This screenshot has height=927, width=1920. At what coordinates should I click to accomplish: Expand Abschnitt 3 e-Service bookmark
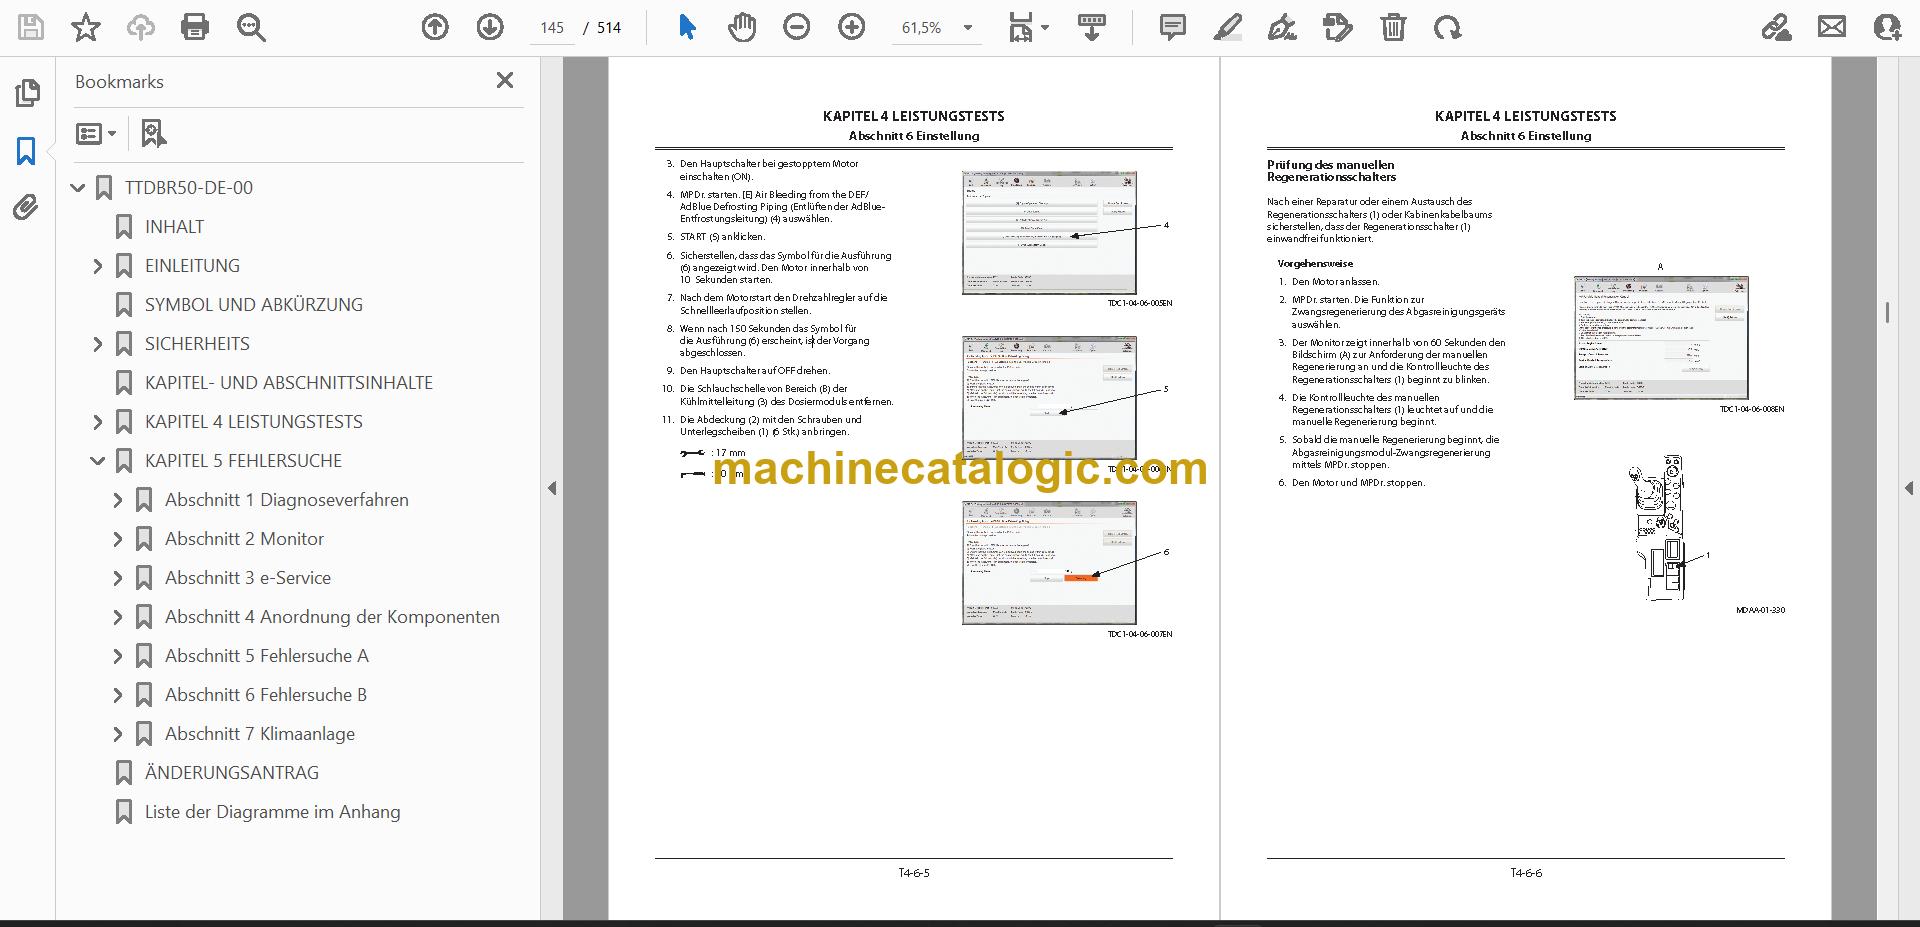pyautogui.click(x=117, y=578)
